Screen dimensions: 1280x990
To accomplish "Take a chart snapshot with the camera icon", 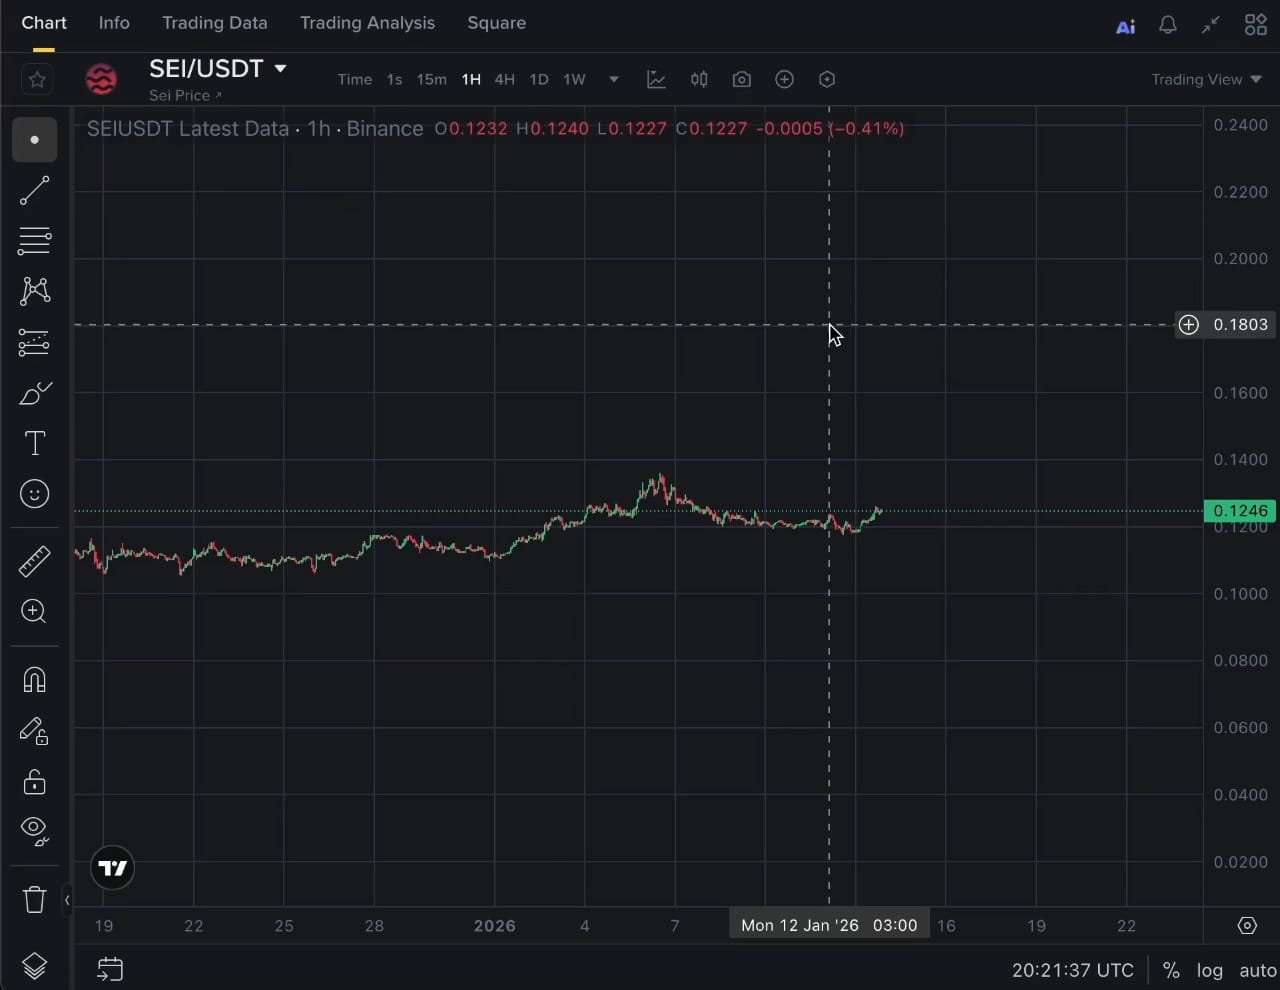I will point(741,79).
